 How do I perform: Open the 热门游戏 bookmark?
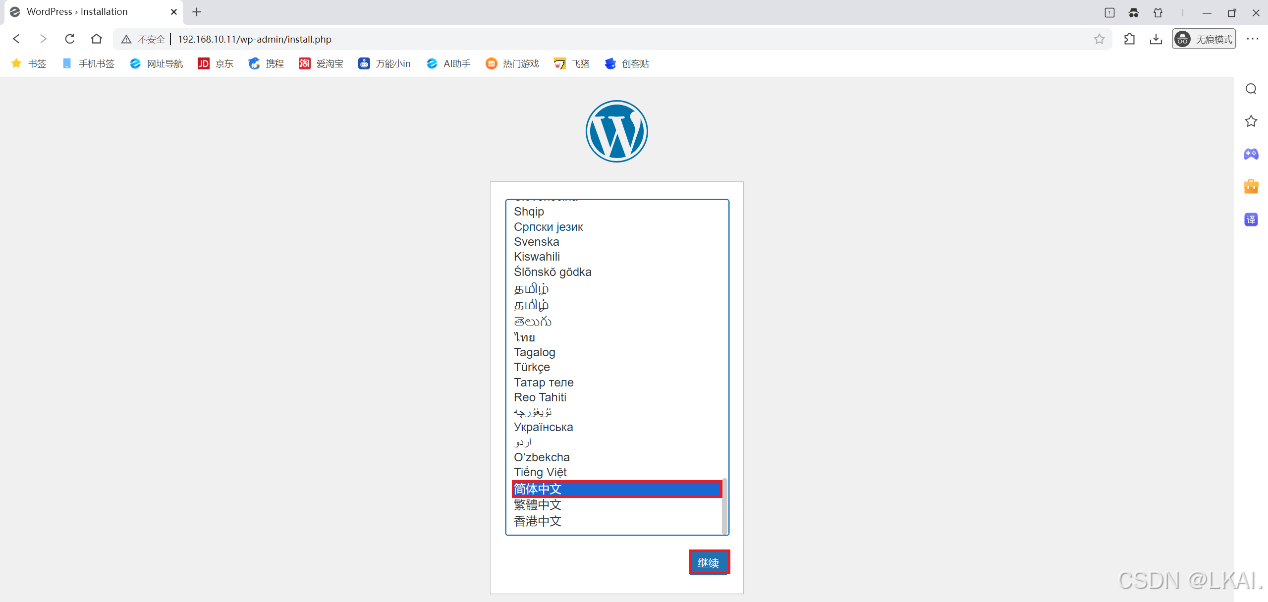point(512,63)
